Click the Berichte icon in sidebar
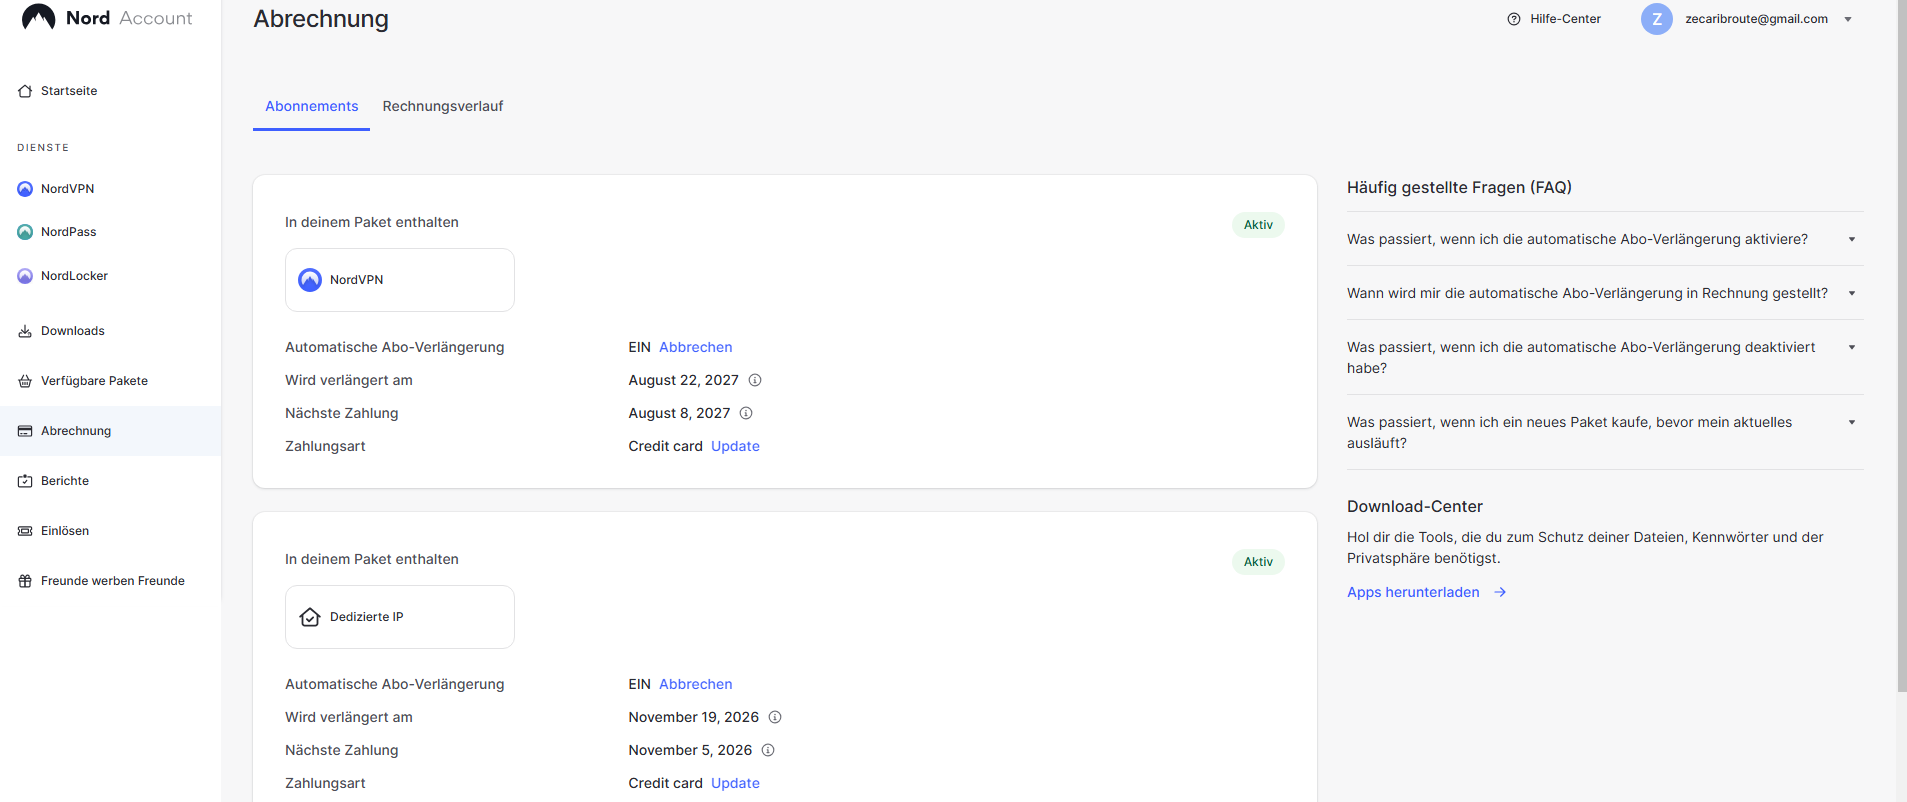The height and width of the screenshot is (802, 1907). click(x=25, y=481)
